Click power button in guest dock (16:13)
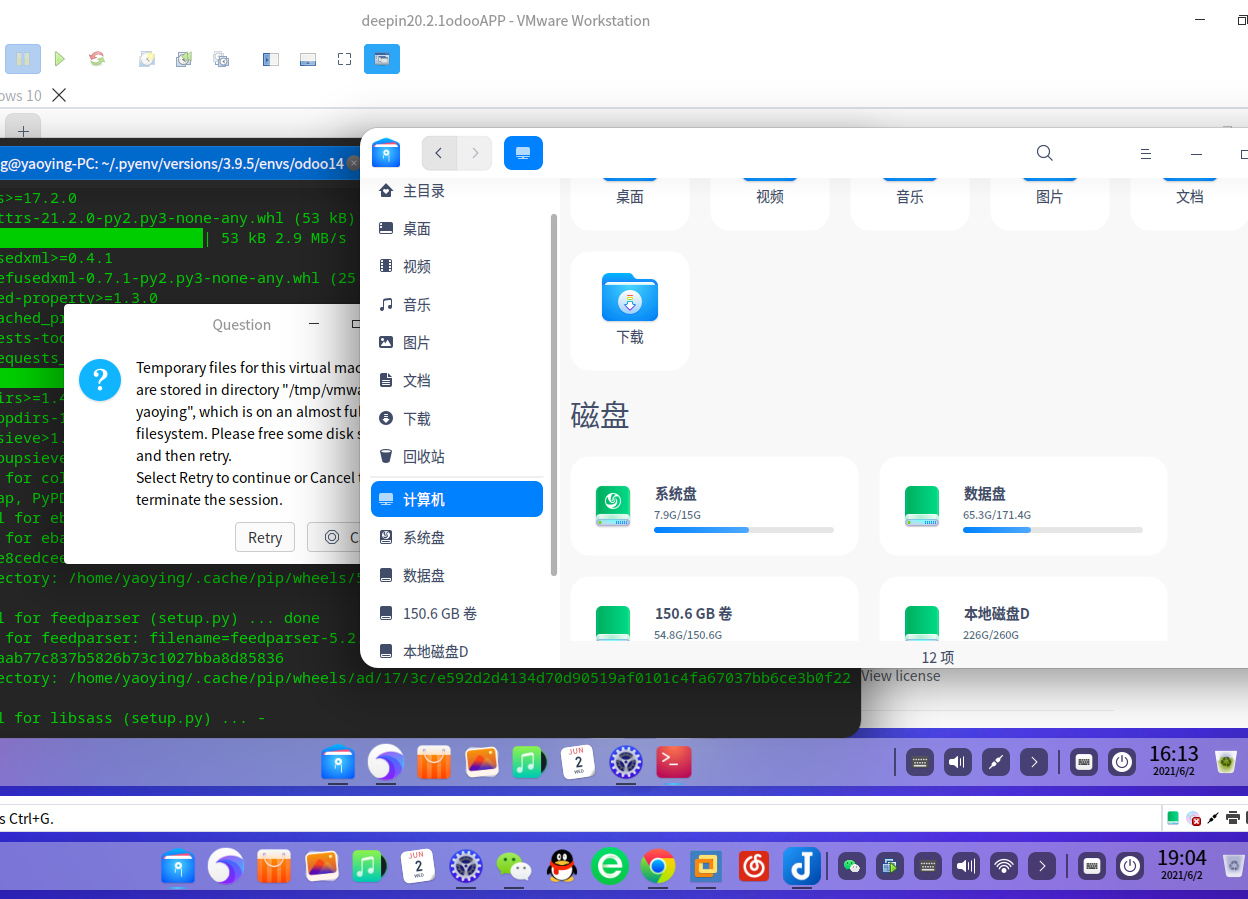The width and height of the screenshot is (1248, 899). [x=1122, y=763]
